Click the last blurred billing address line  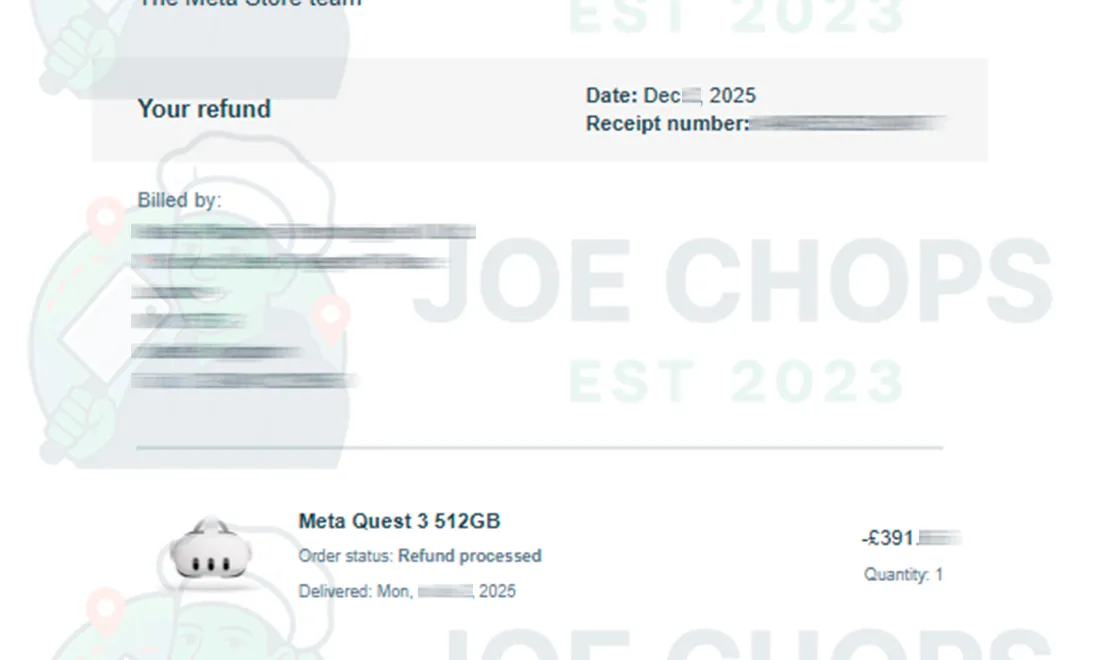tap(245, 380)
